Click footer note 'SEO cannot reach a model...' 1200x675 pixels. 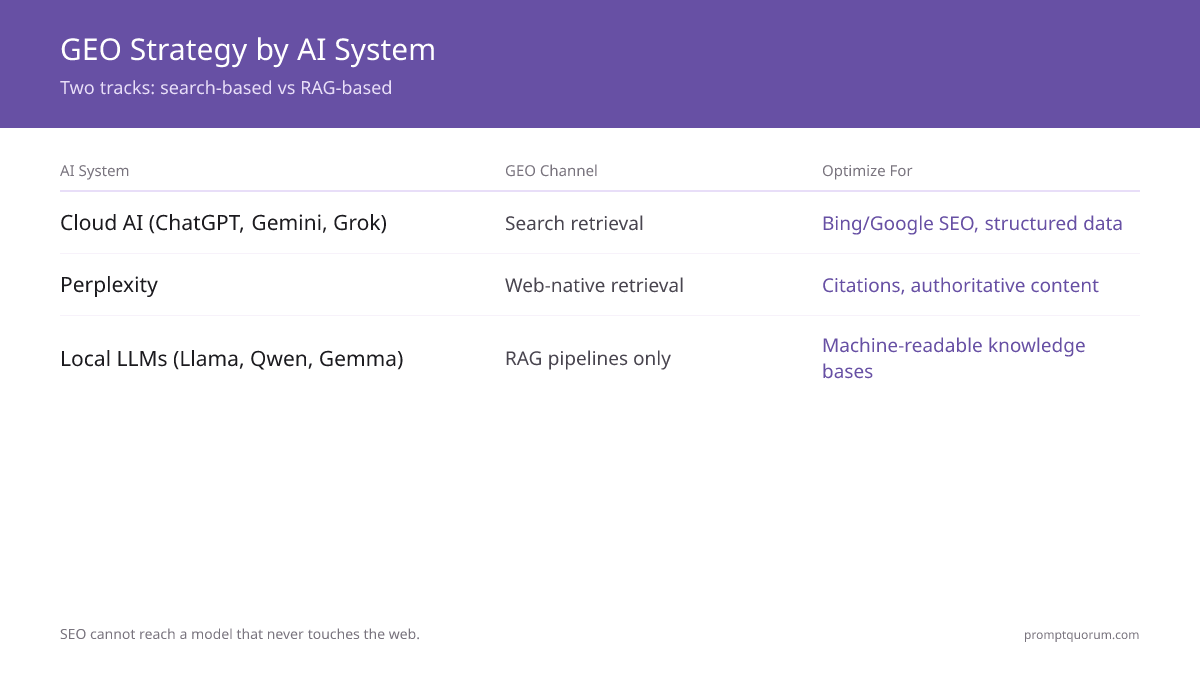[x=240, y=634]
